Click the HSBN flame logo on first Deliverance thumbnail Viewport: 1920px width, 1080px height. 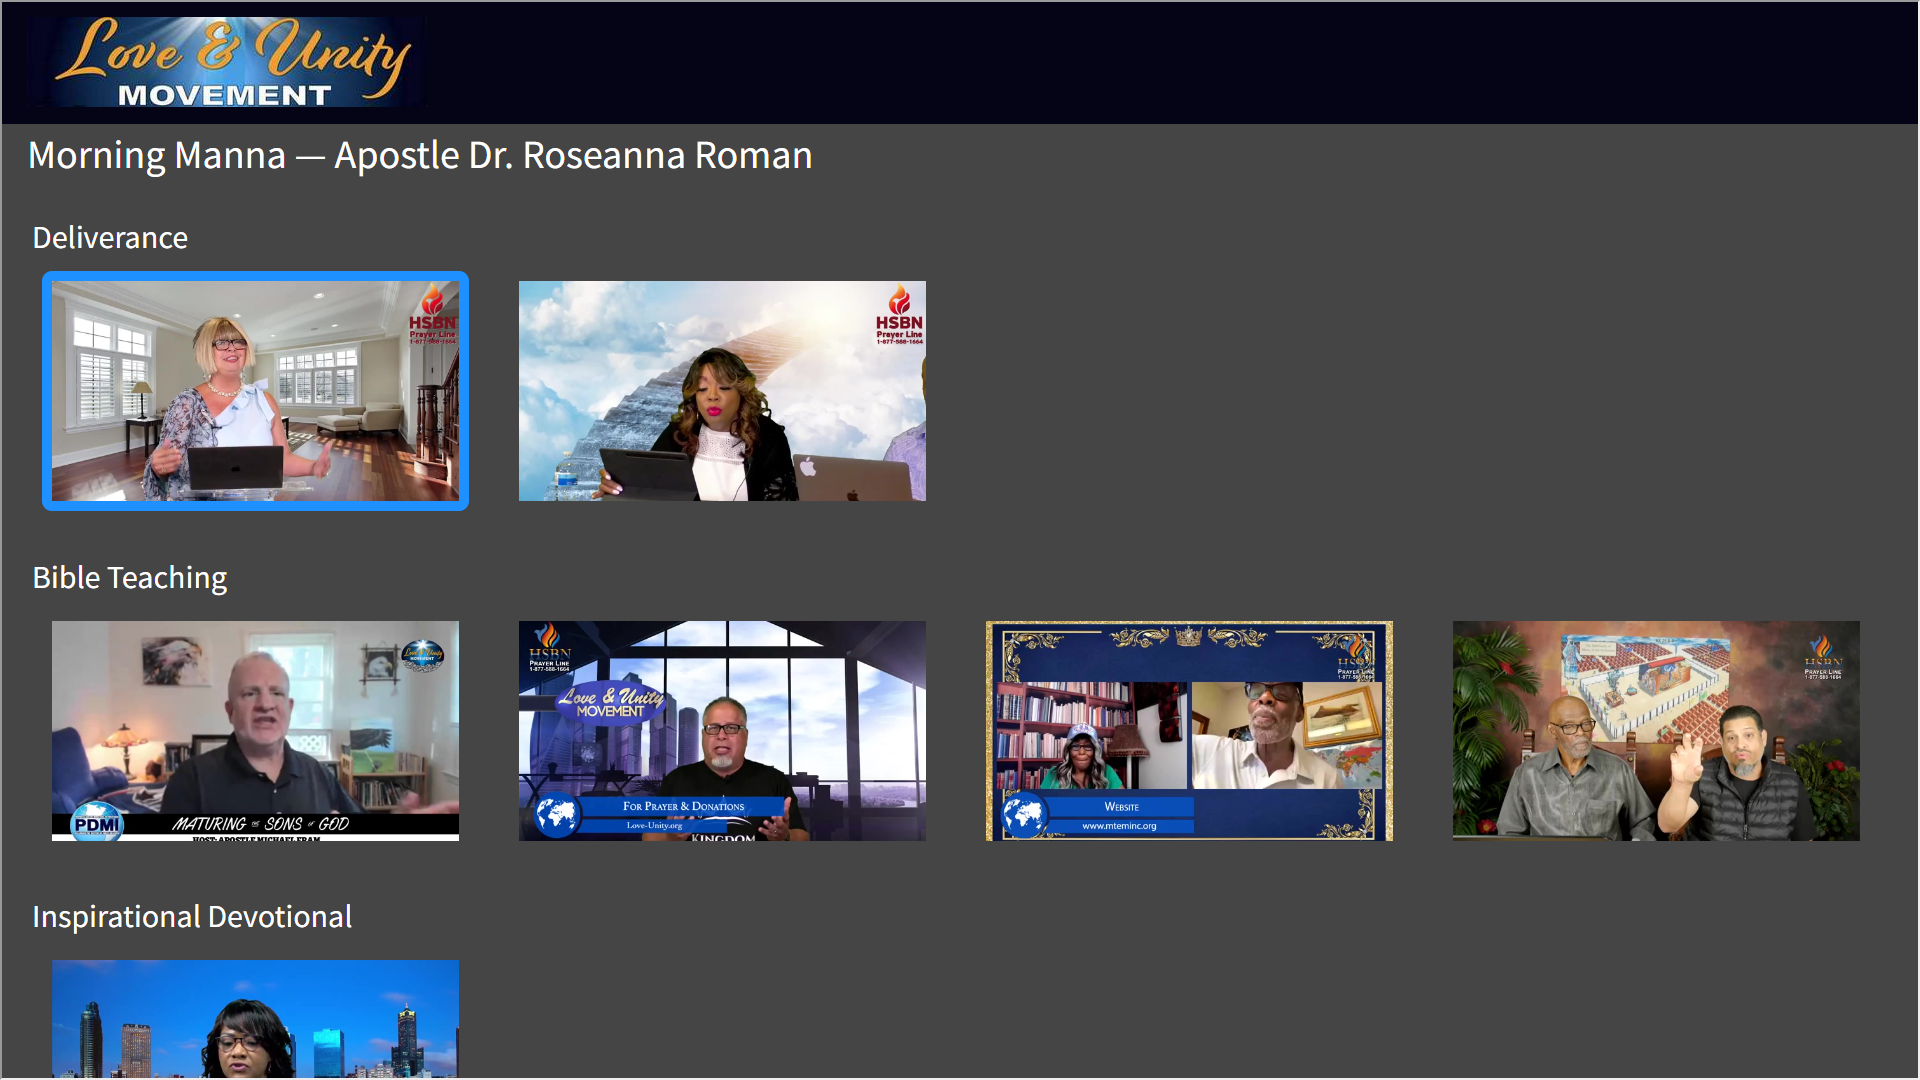pos(432,313)
